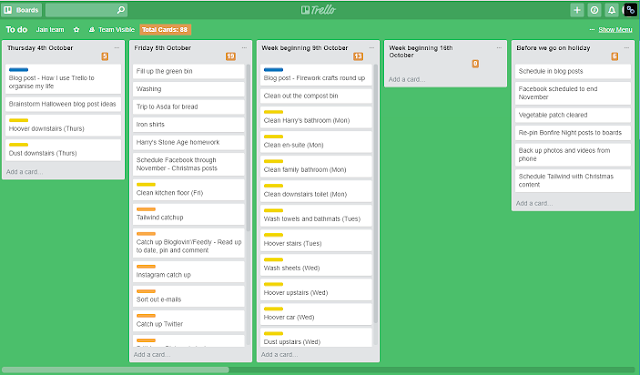The height and width of the screenshot is (375, 640).
Task: Open Thursday 4th October list menu ellipsis
Action: [117, 48]
